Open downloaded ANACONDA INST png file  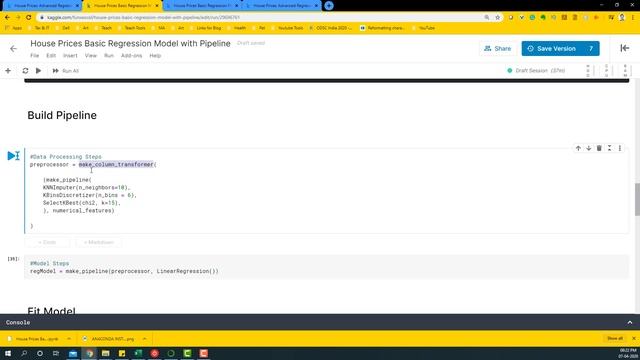click(x=109, y=339)
